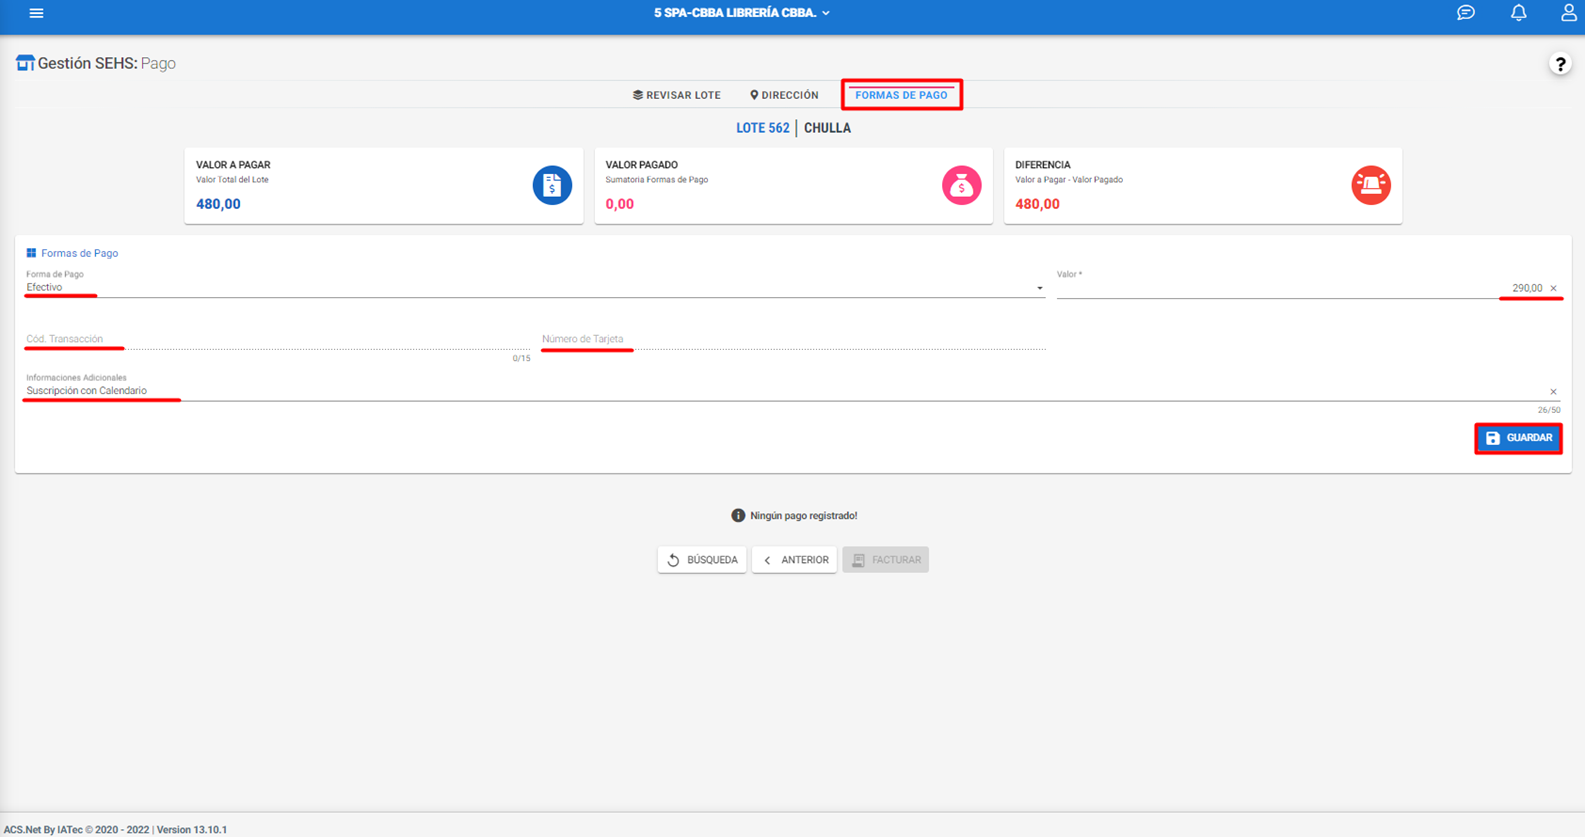This screenshot has height=837, width=1585.
Task: Clear the Informaciones Adicionales text with its X
Action: tap(1553, 392)
